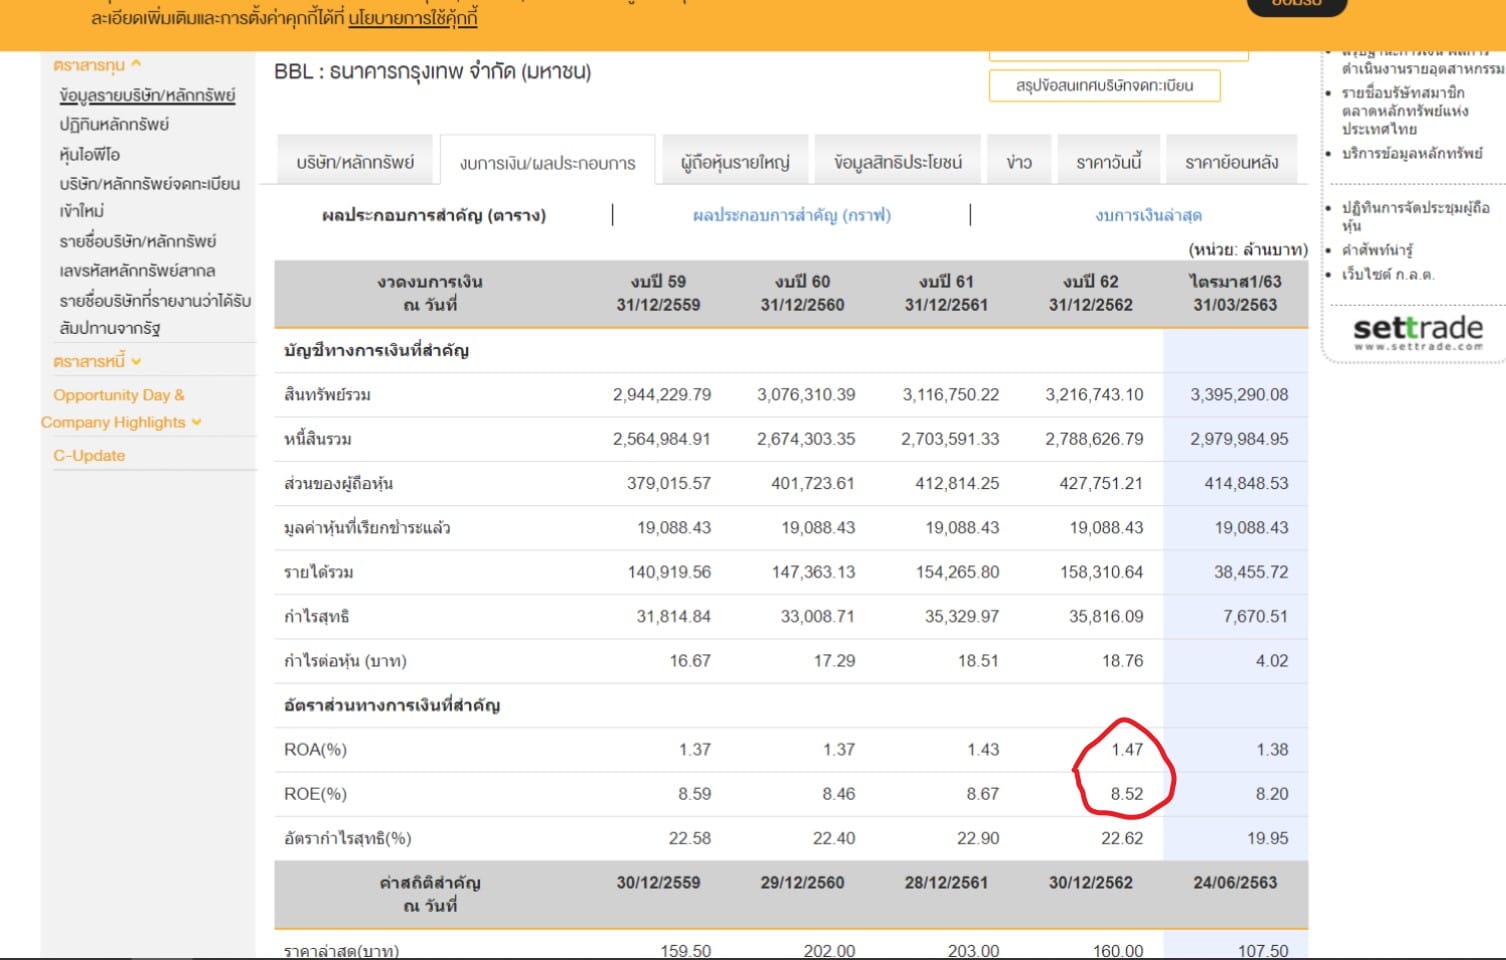Open เว็บไซต์ ก.ล.ต. link
The image size is (1506, 960).
[x=1388, y=274]
